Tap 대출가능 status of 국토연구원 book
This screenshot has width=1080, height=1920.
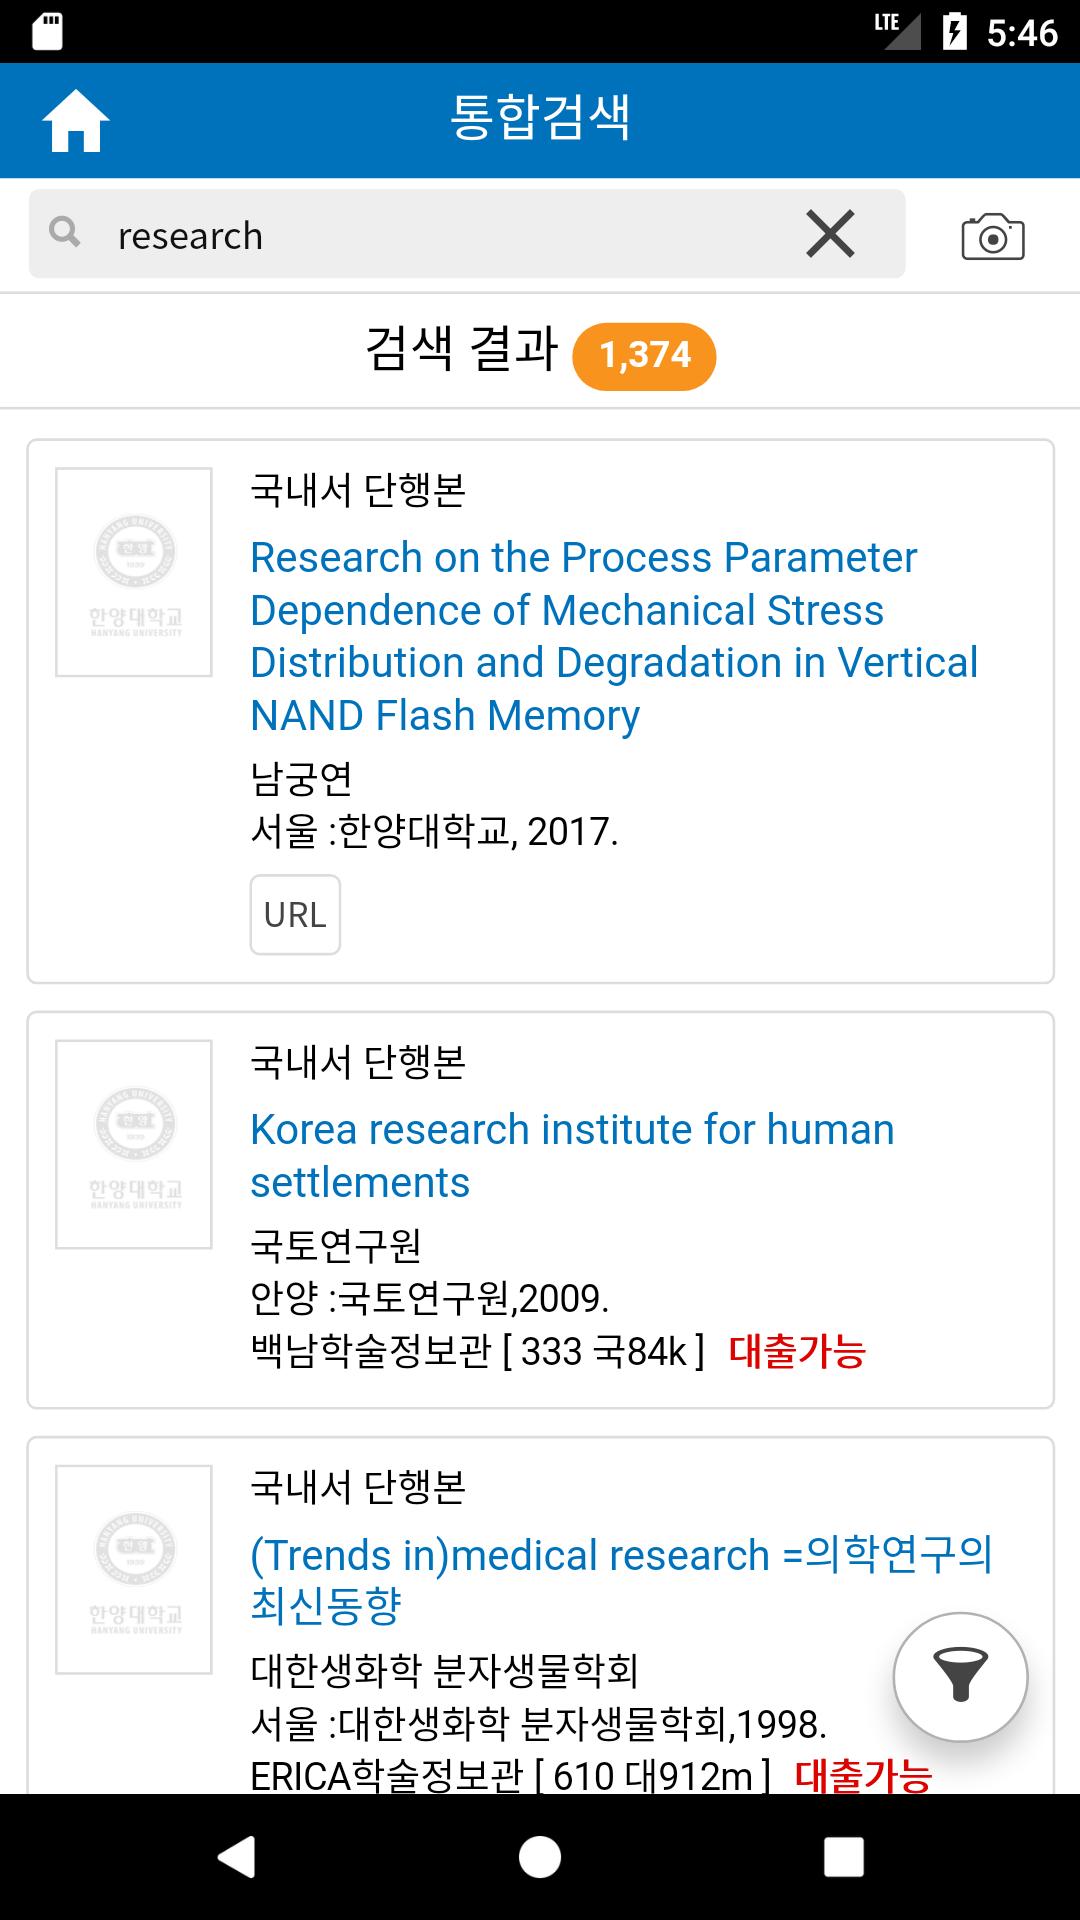pyautogui.click(x=797, y=1351)
